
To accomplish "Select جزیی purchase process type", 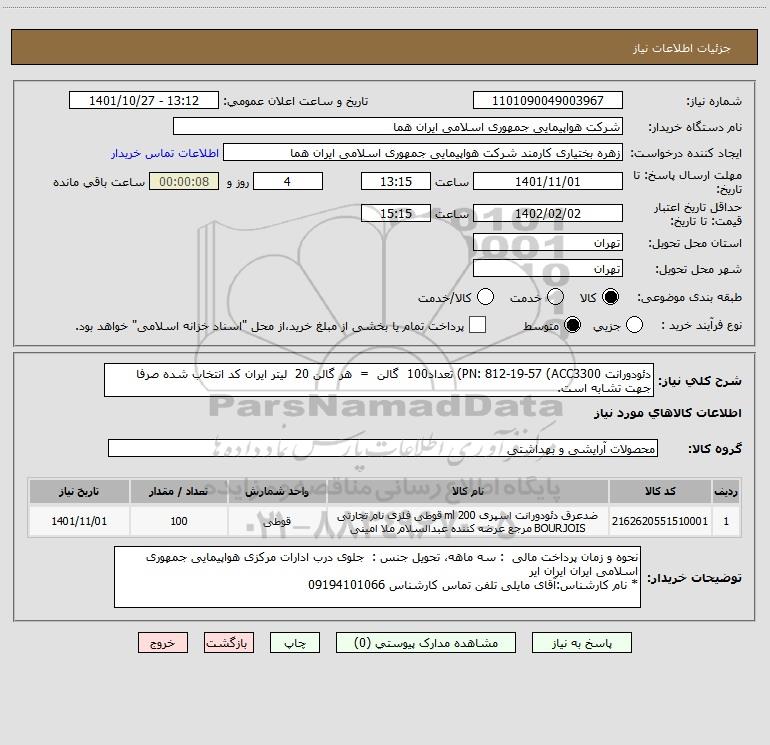I will click(x=632, y=325).
